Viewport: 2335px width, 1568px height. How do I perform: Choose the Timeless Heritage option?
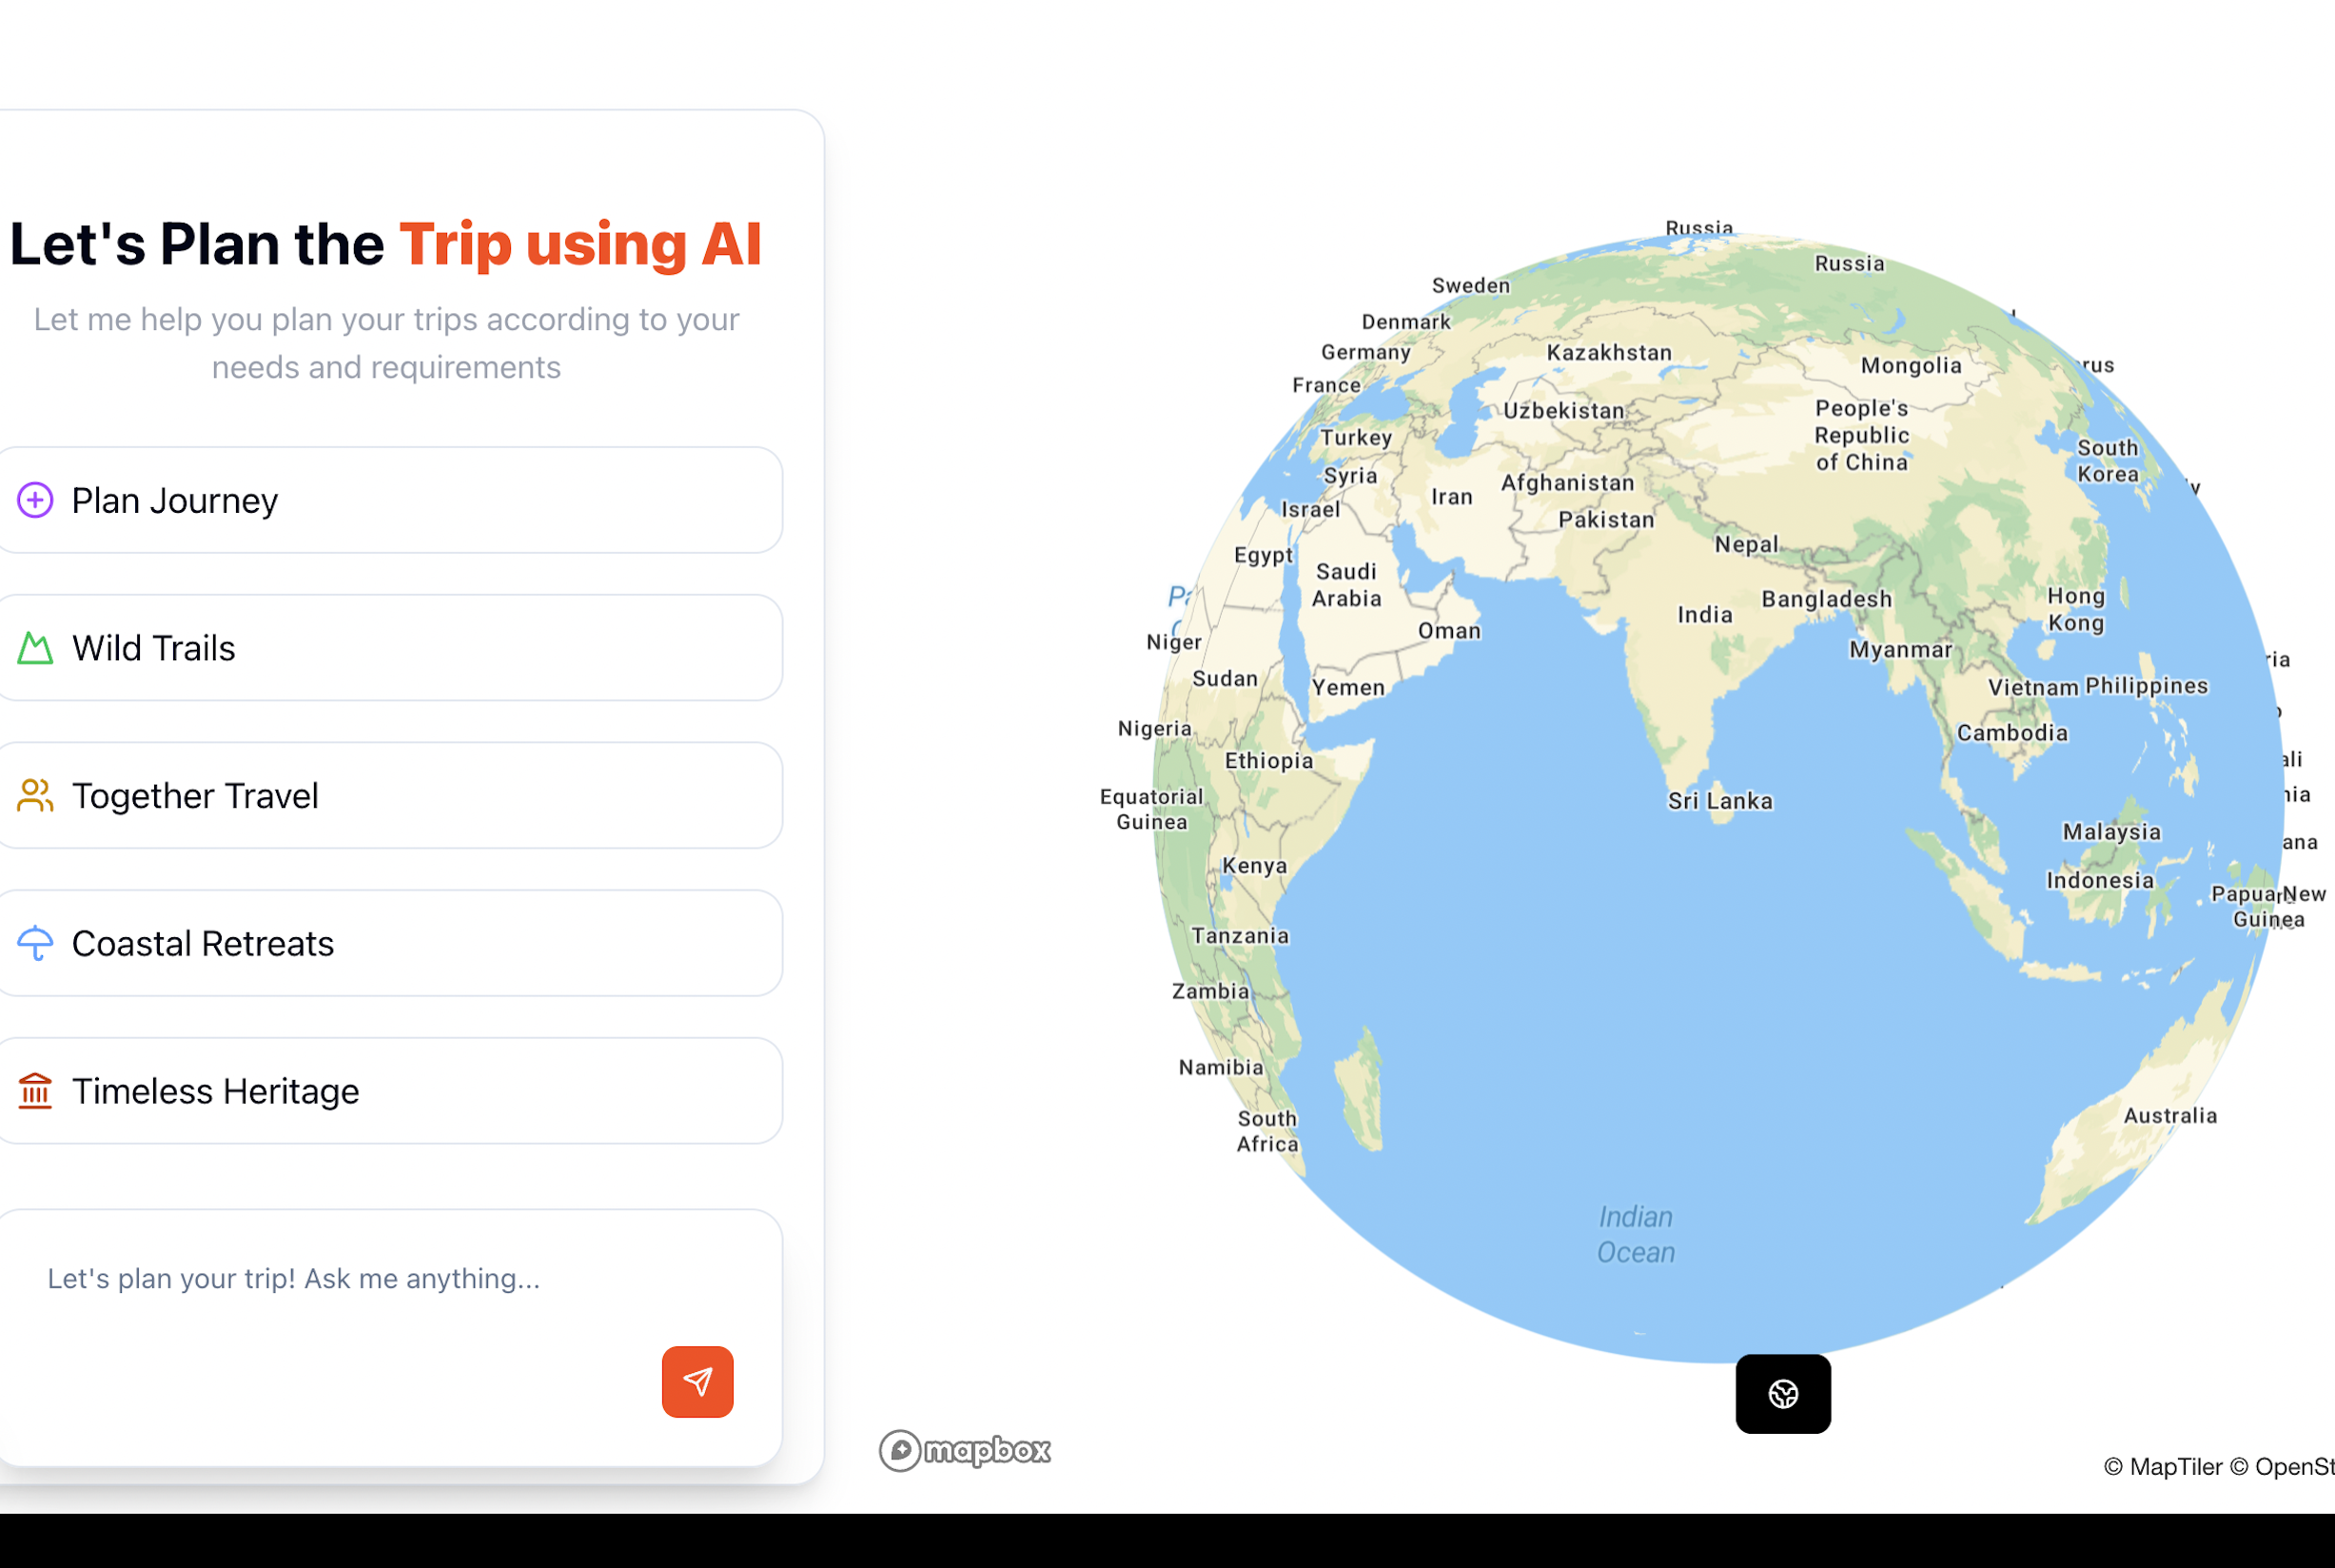point(389,1091)
